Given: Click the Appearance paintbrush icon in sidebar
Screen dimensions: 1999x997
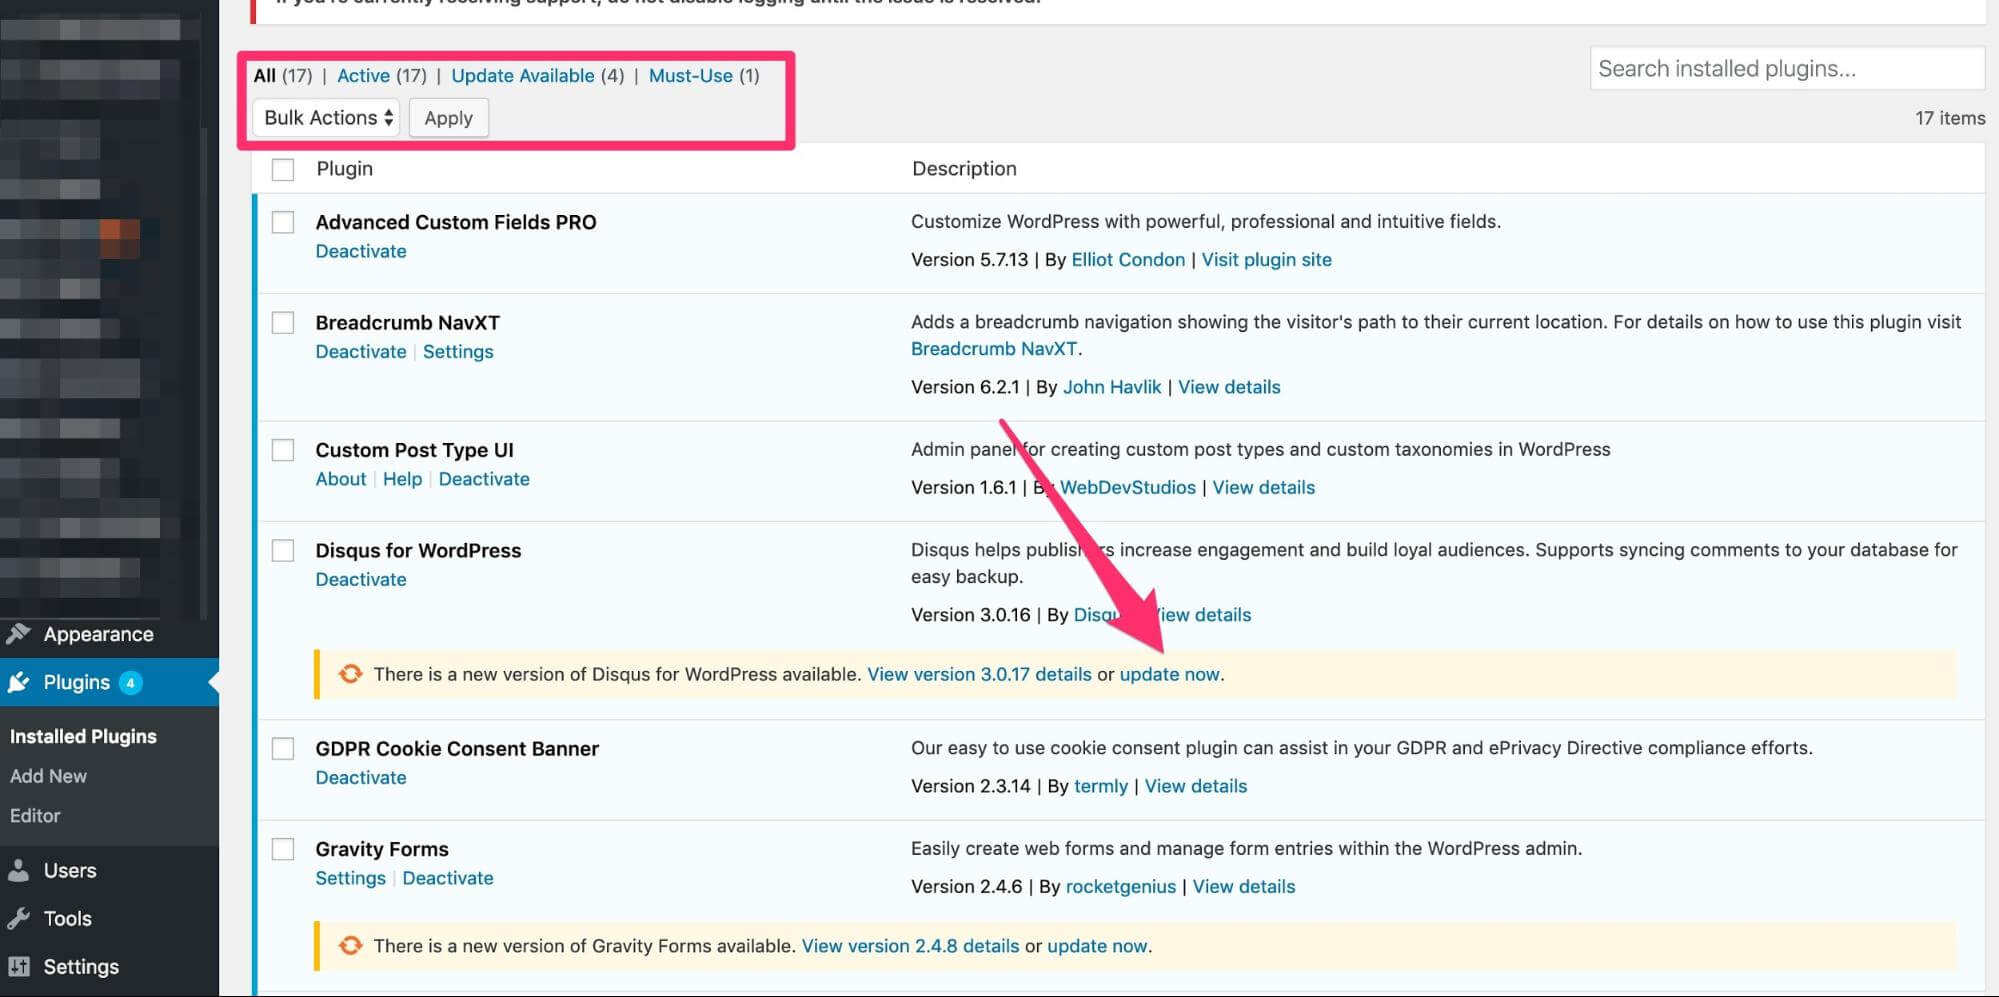Looking at the screenshot, I should (x=18, y=634).
